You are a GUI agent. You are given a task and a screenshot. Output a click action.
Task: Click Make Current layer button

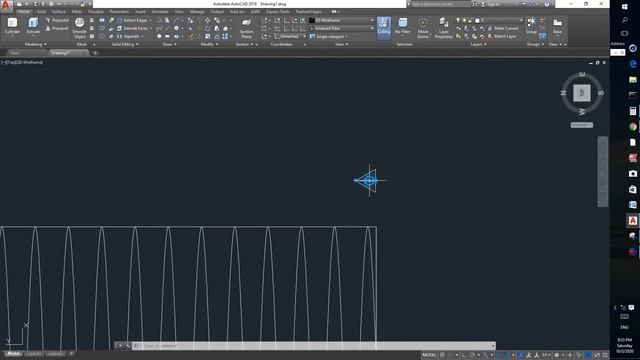click(503, 28)
